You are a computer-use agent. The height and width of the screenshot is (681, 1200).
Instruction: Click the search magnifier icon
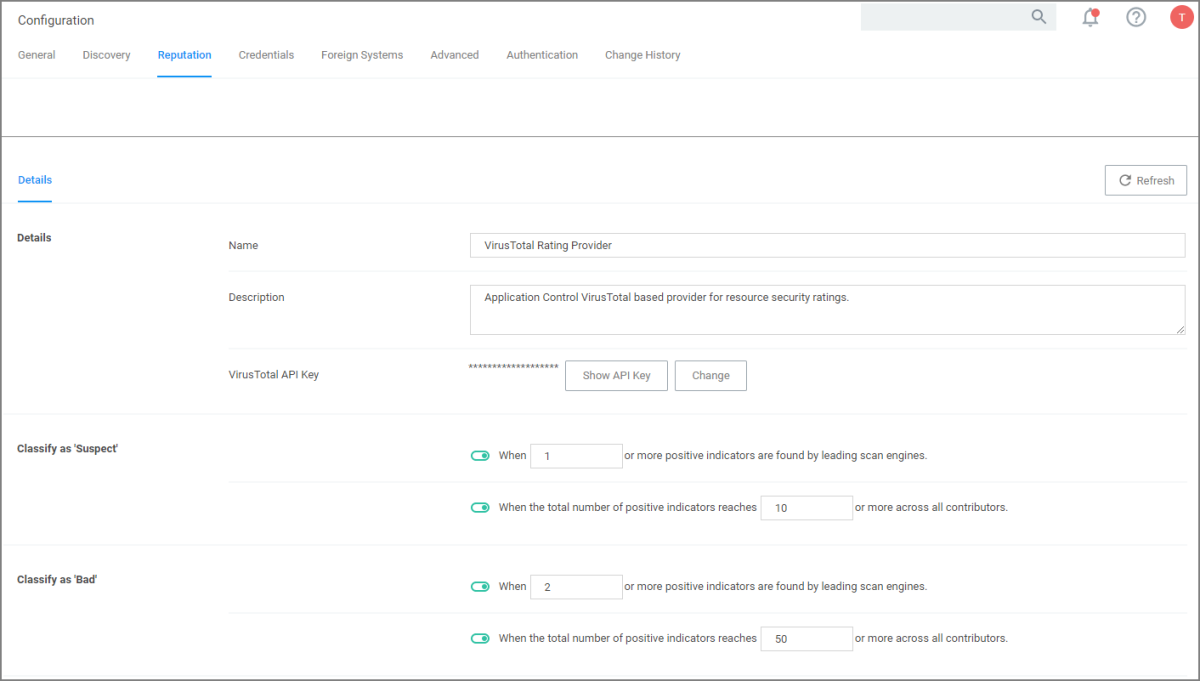pos(1039,17)
